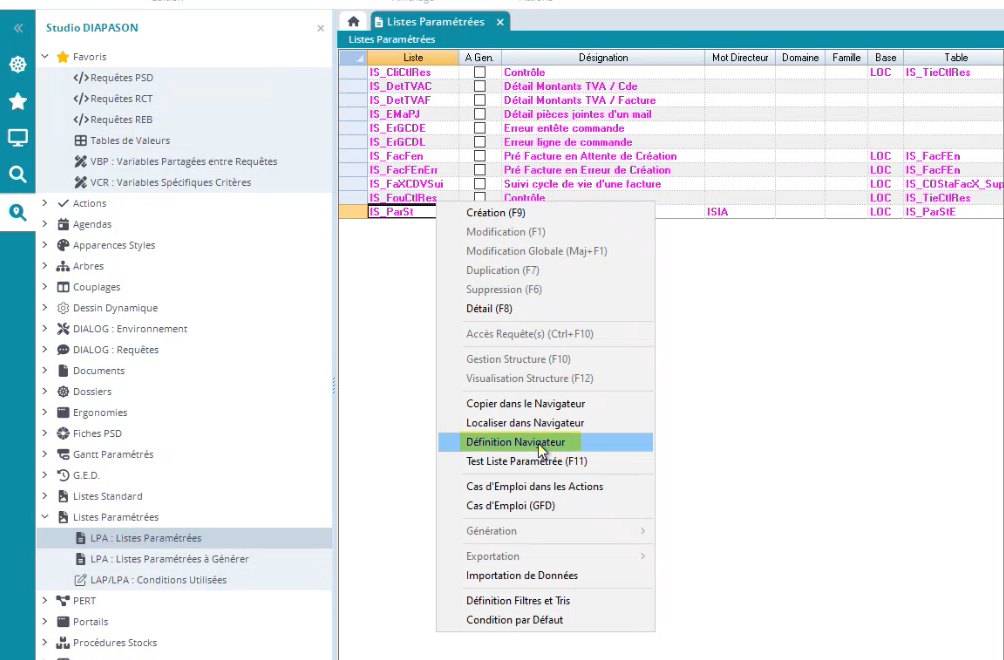The width and height of the screenshot is (1004, 660).
Task: Choose Définition Navigateur from context menu
Action: [515, 442]
